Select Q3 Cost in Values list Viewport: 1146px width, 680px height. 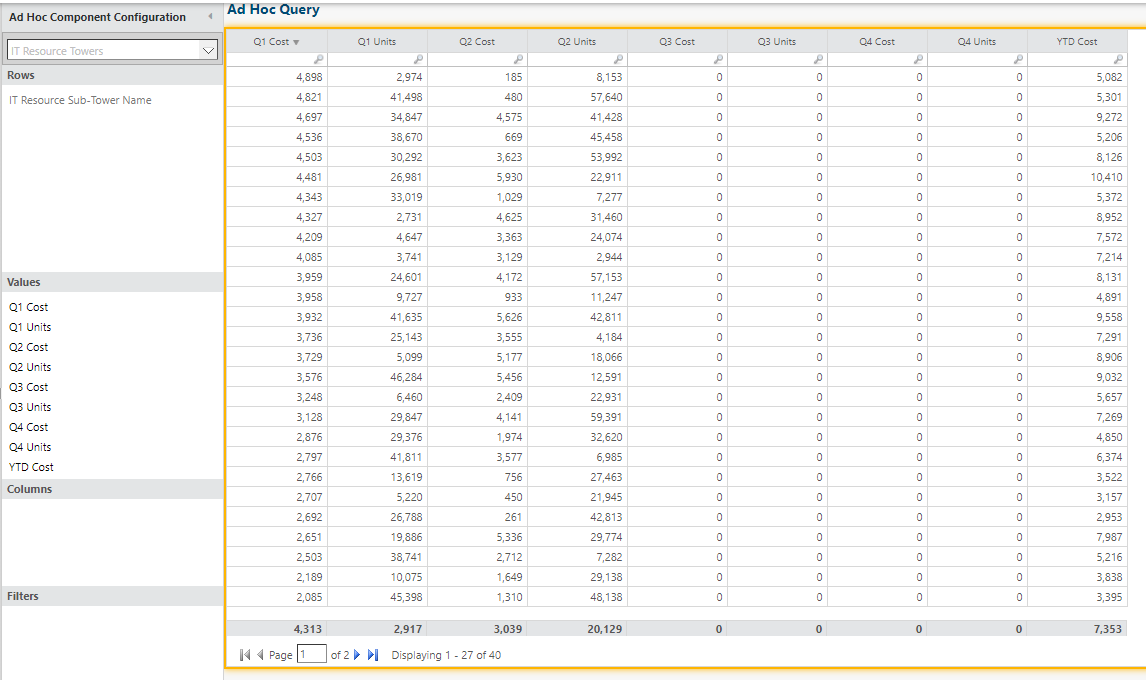(x=29, y=387)
